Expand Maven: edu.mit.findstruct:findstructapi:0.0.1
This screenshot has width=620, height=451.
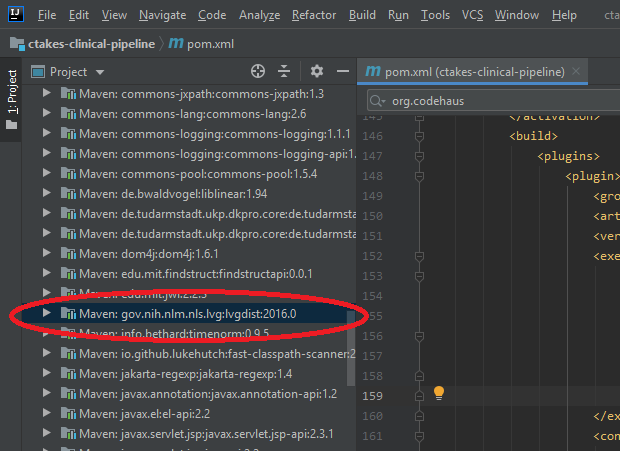46,273
